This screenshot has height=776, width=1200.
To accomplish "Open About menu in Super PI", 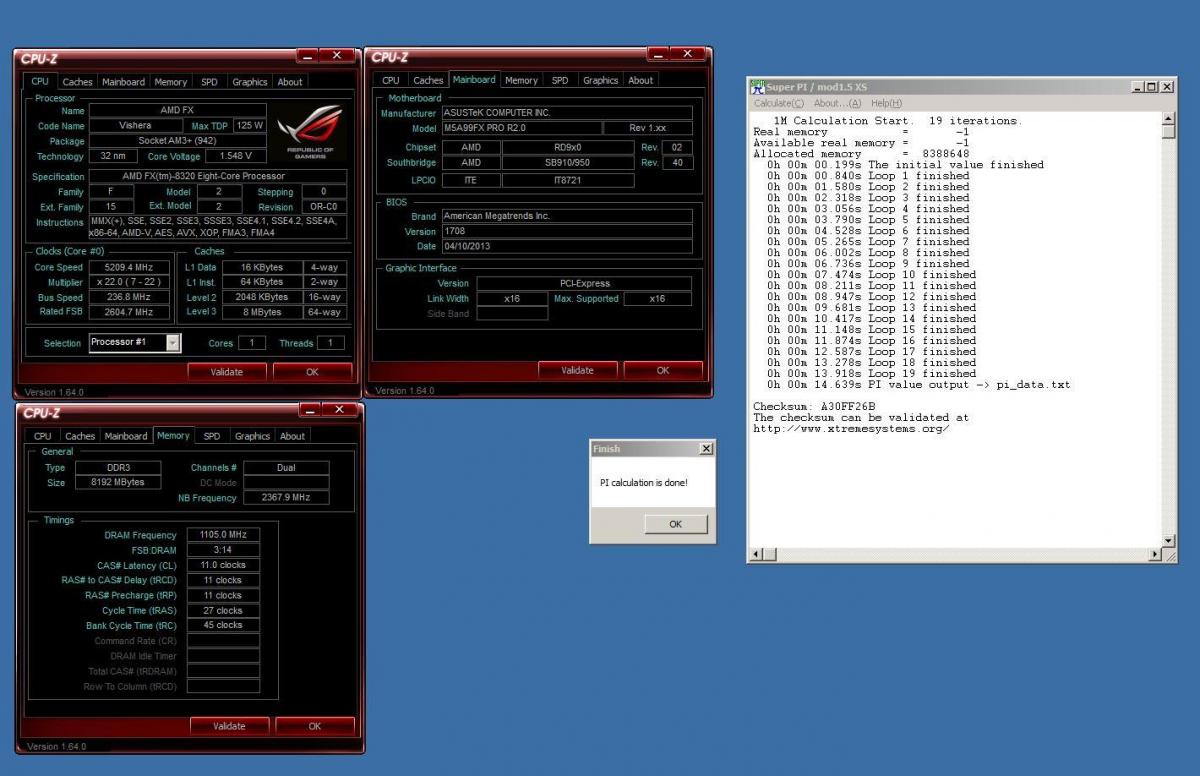I will click(838, 103).
